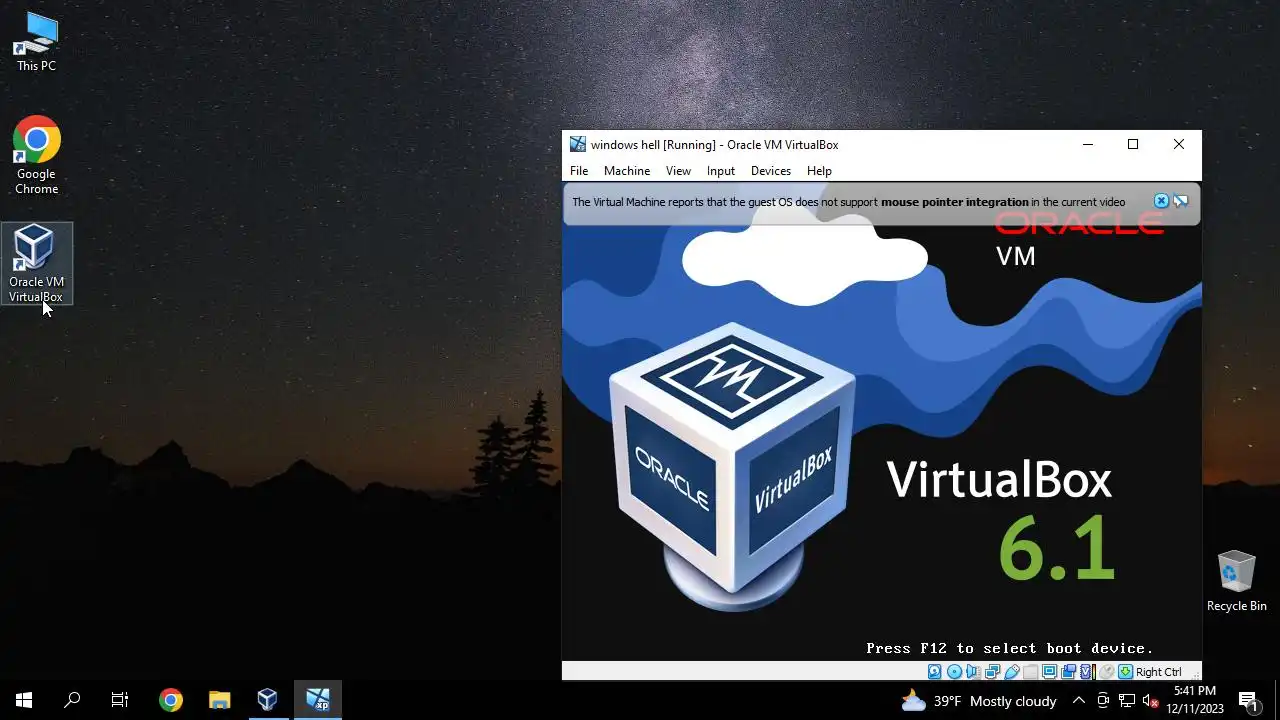Click the keyboard capture green arrow icon

[x=1125, y=672]
